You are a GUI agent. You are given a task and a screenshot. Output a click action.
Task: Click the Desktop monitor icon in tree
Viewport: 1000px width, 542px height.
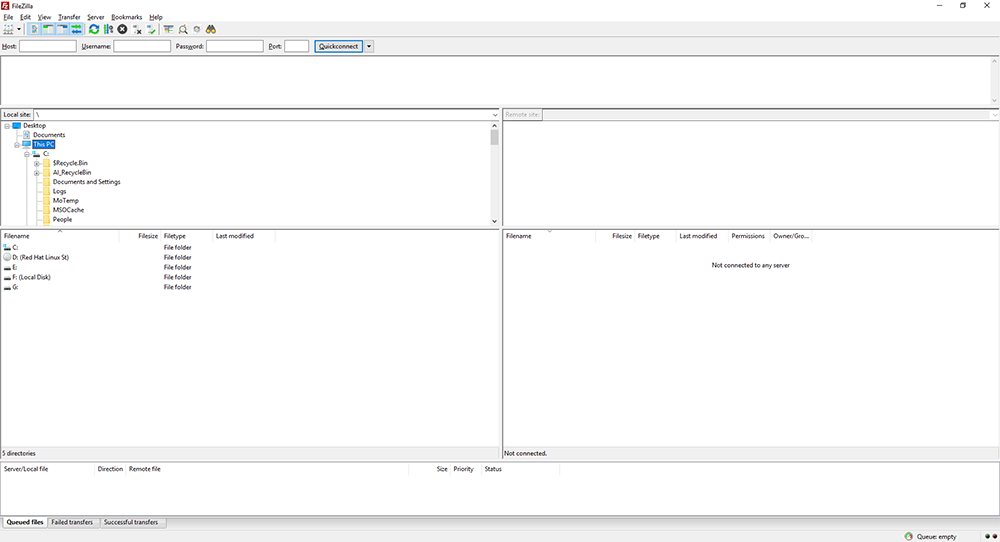tap(17, 126)
